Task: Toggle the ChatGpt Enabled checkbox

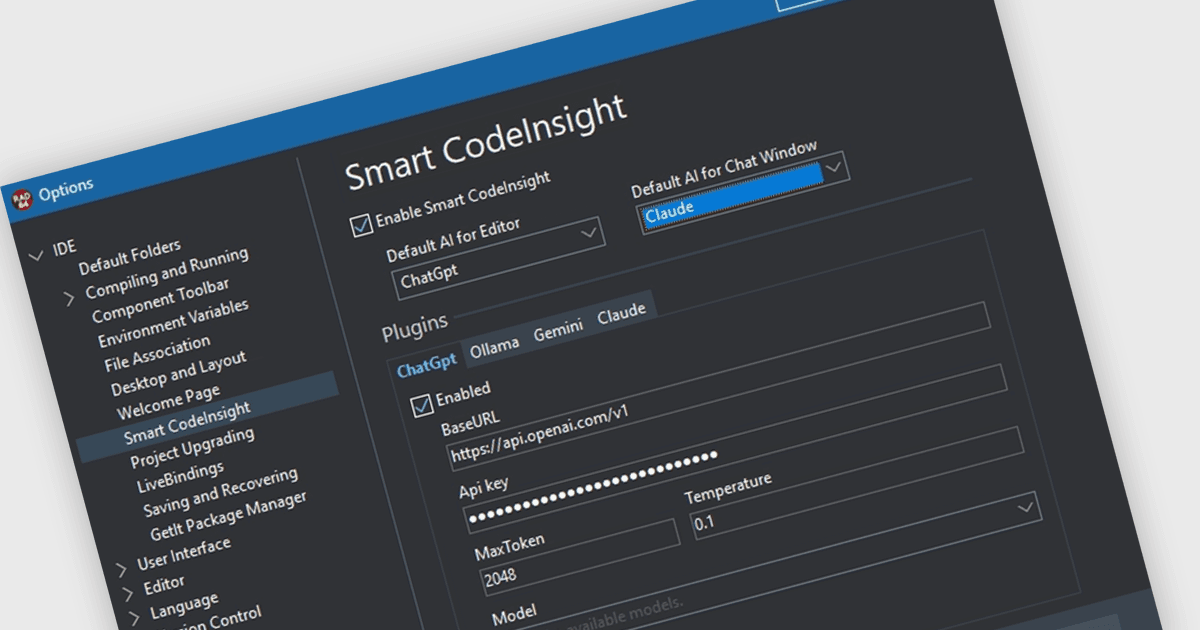Action: coord(422,405)
